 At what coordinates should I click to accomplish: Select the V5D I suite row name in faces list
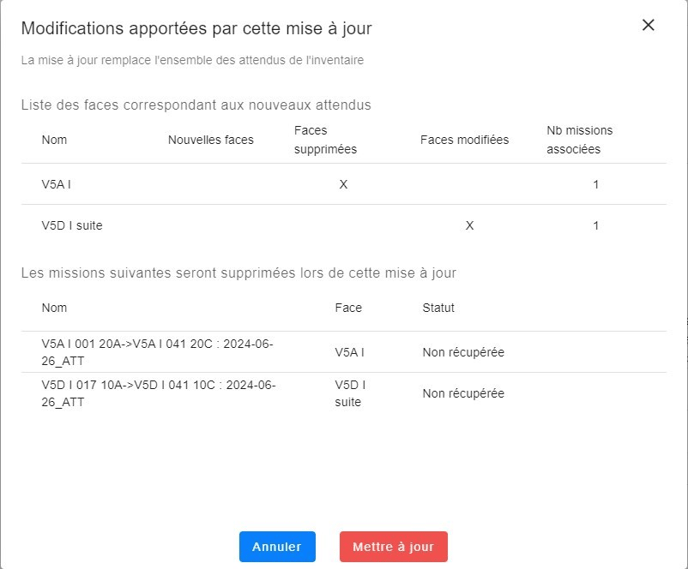point(72,226)
